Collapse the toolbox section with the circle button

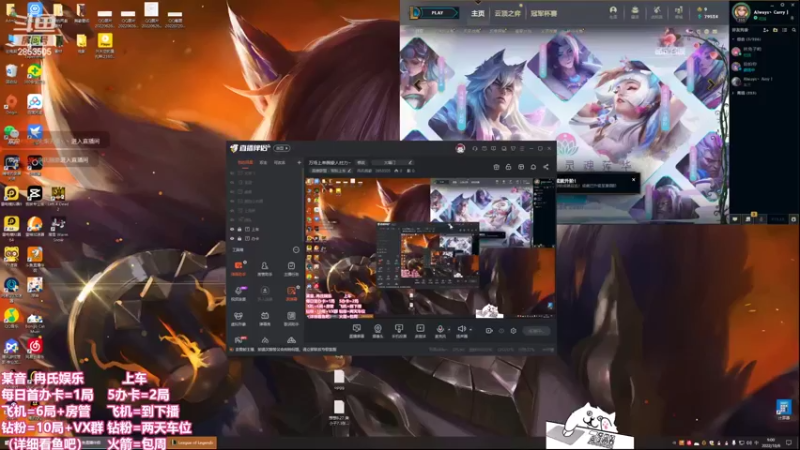point(296,250)
